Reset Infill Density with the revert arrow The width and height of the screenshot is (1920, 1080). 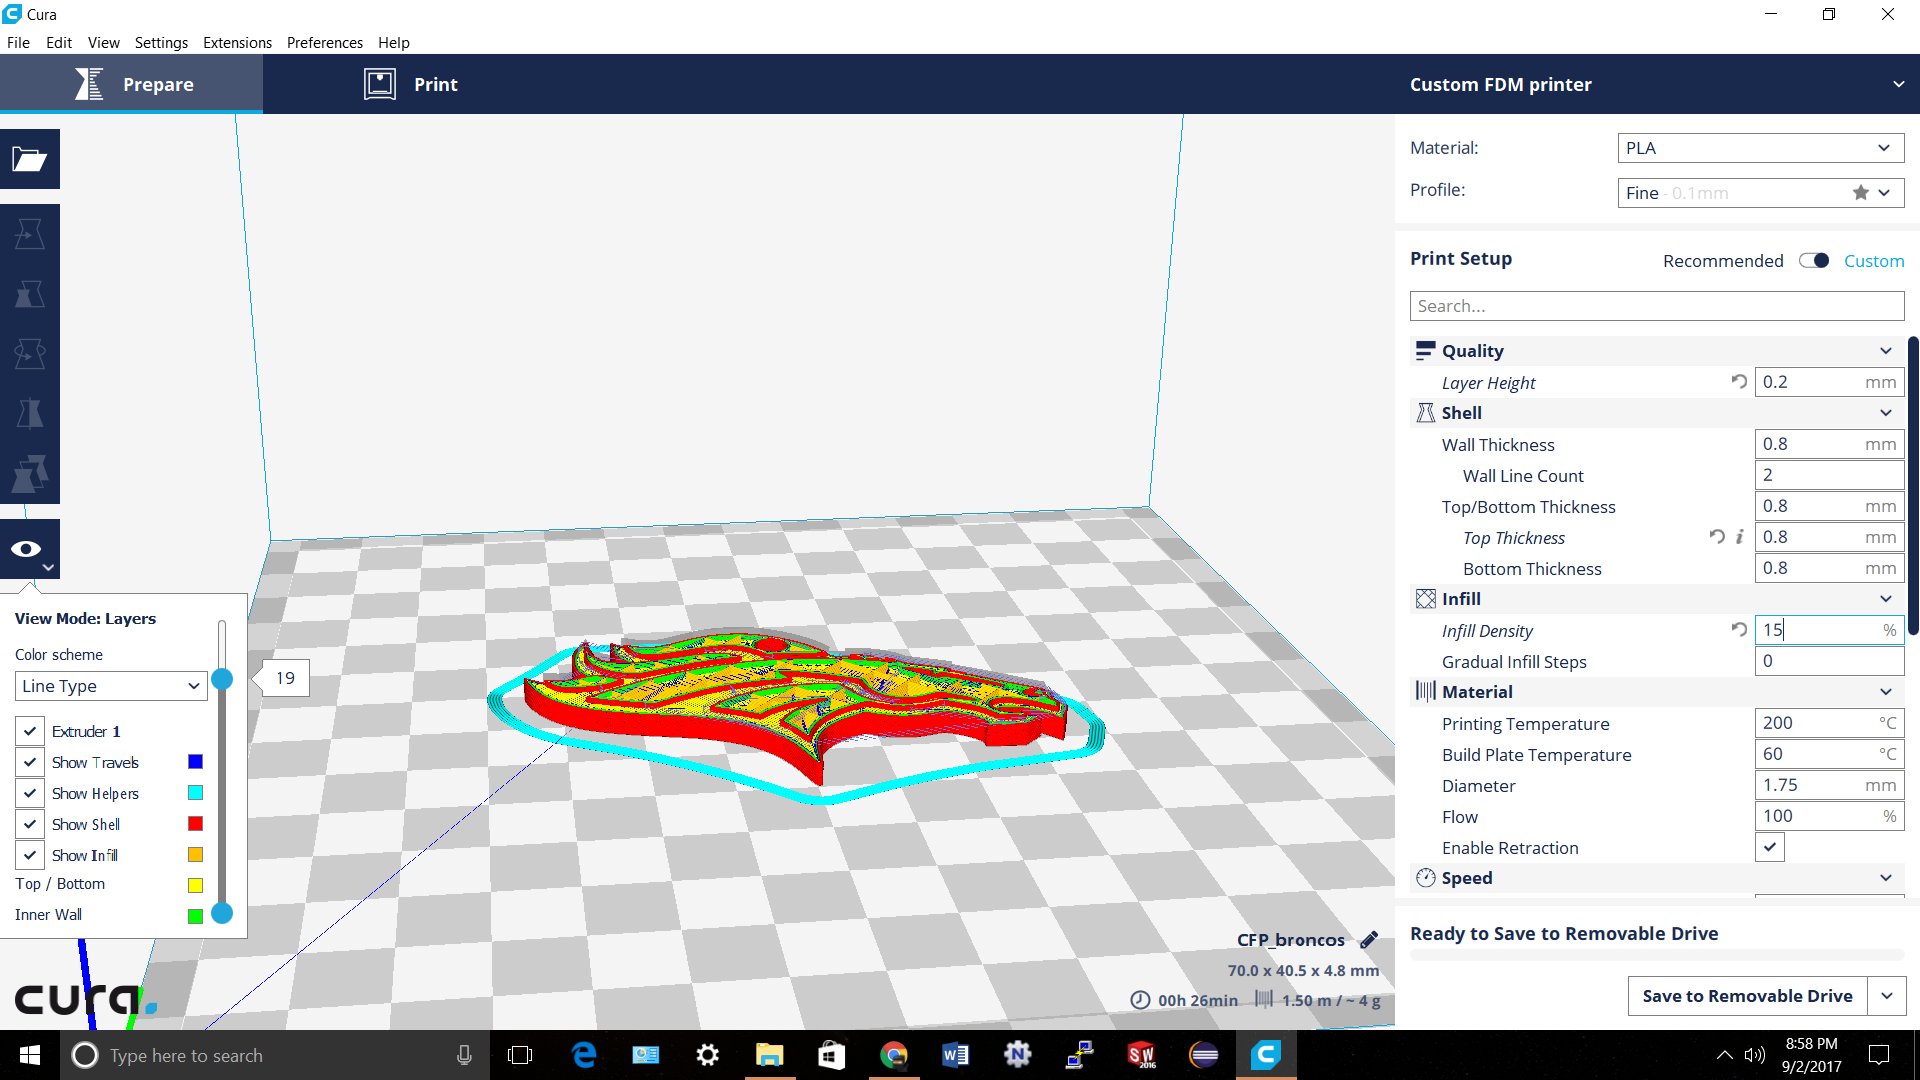1739,630
